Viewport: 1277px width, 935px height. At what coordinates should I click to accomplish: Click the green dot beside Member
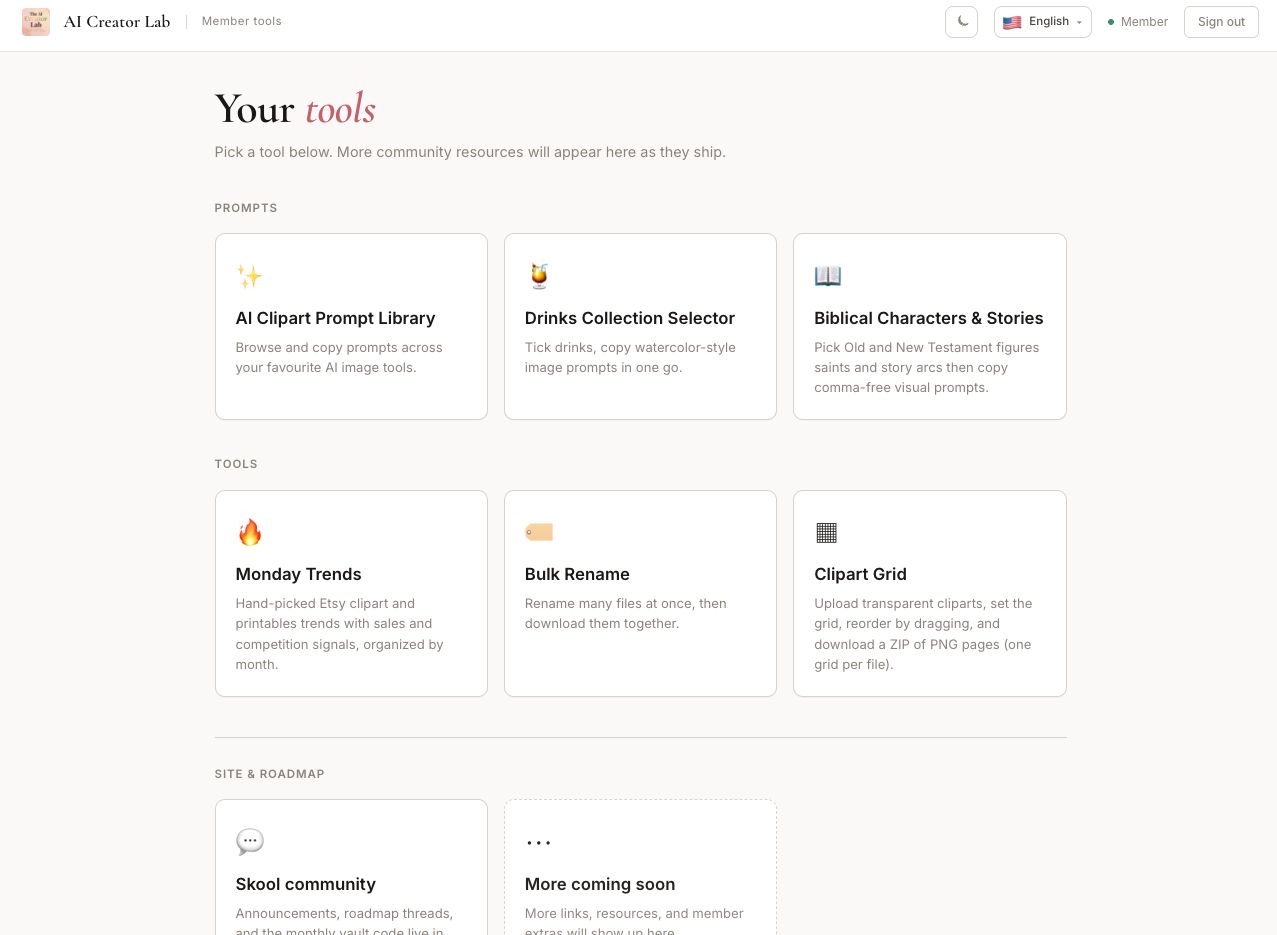pyautogui.click(x=1111, y=22)
